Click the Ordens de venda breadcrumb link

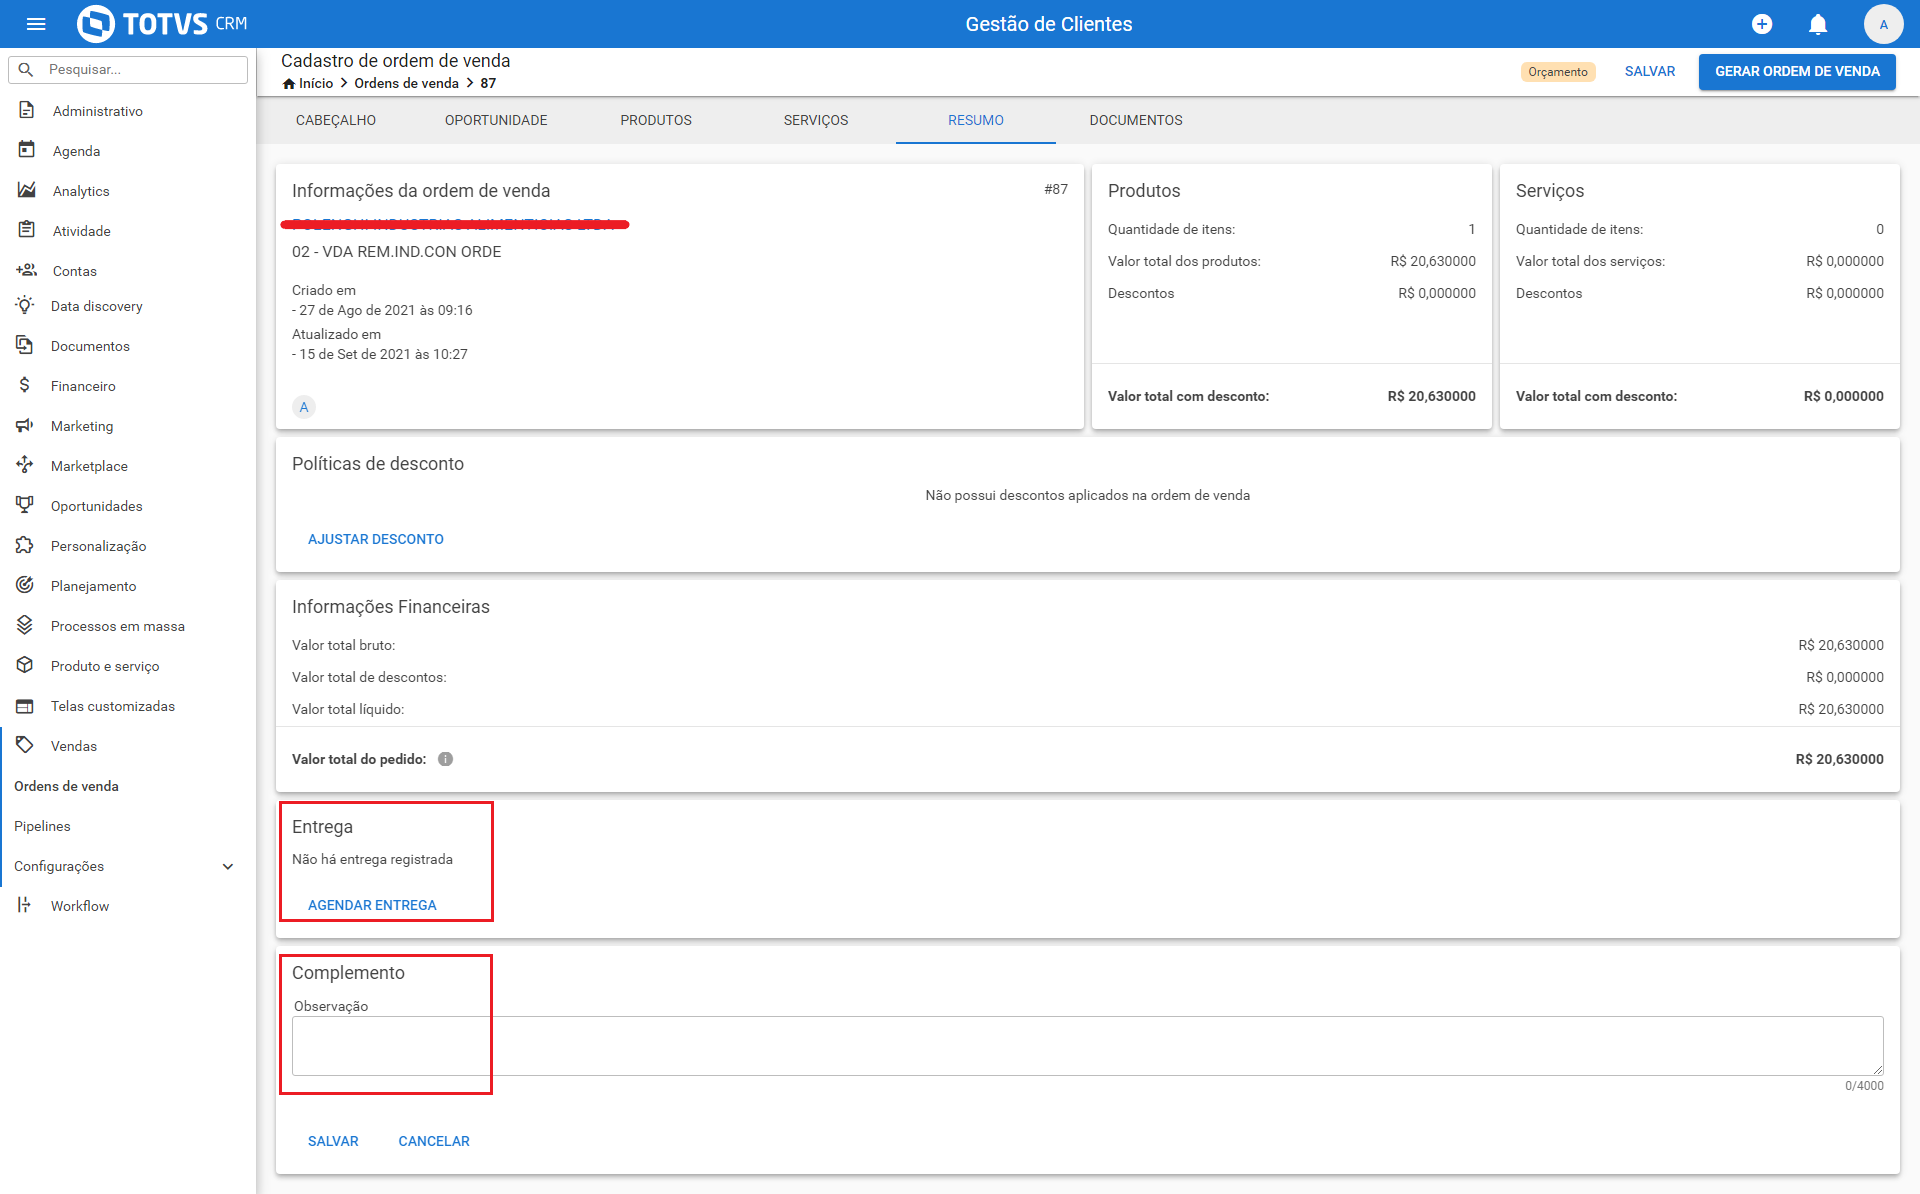pyautogui.click(x=406, y=83)
